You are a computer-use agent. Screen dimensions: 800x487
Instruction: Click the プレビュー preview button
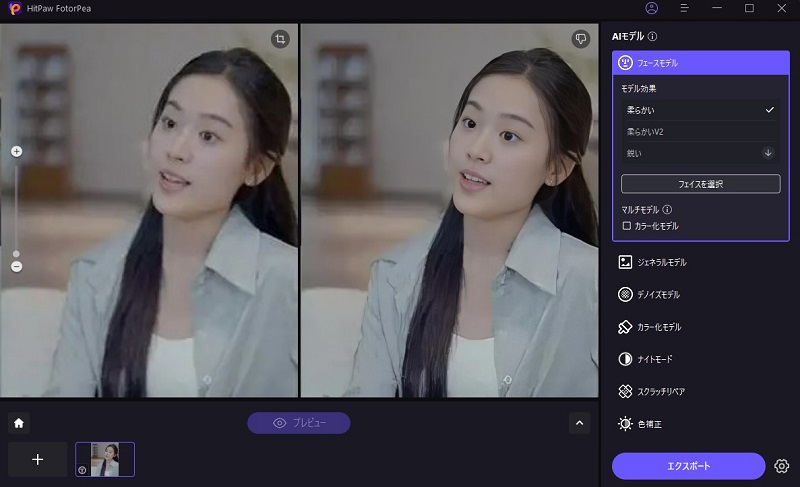tap(298, 423)
